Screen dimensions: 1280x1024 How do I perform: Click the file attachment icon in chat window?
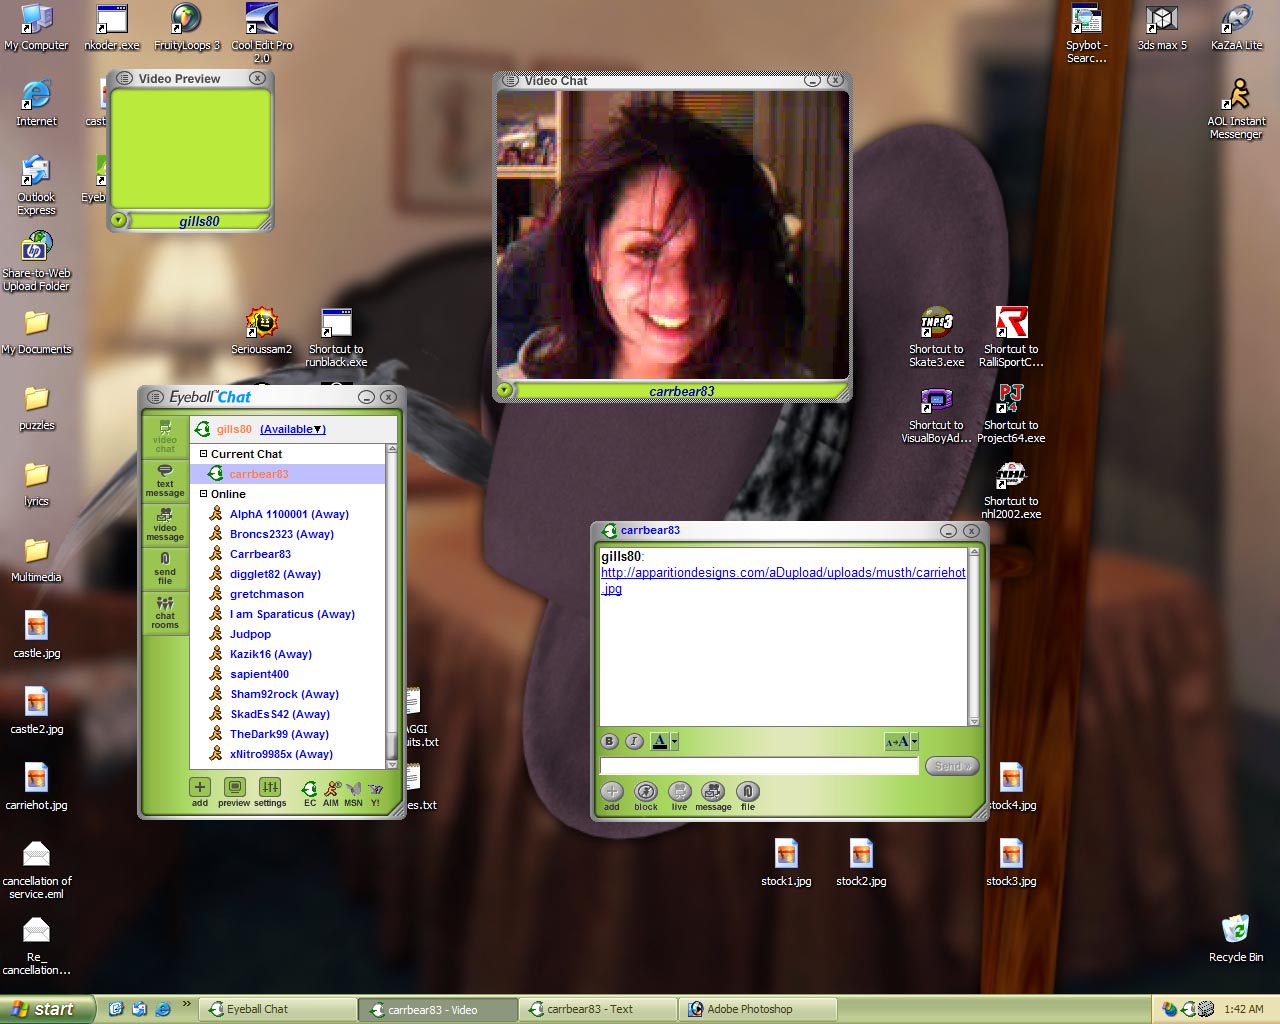tap(747, 792)
